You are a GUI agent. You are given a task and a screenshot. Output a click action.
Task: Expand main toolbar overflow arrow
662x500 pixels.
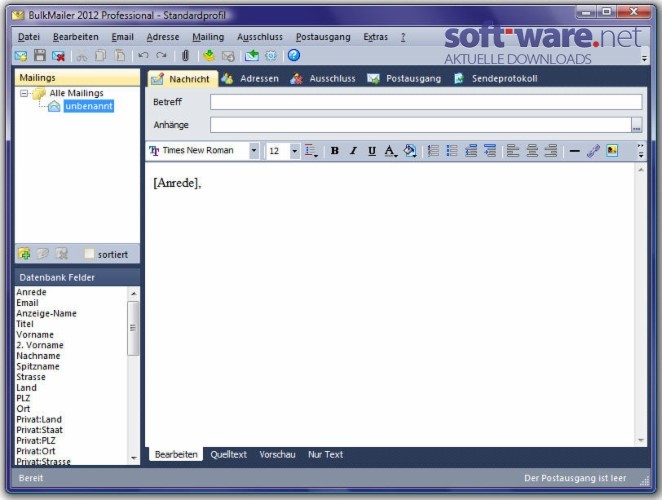(644, 59)
